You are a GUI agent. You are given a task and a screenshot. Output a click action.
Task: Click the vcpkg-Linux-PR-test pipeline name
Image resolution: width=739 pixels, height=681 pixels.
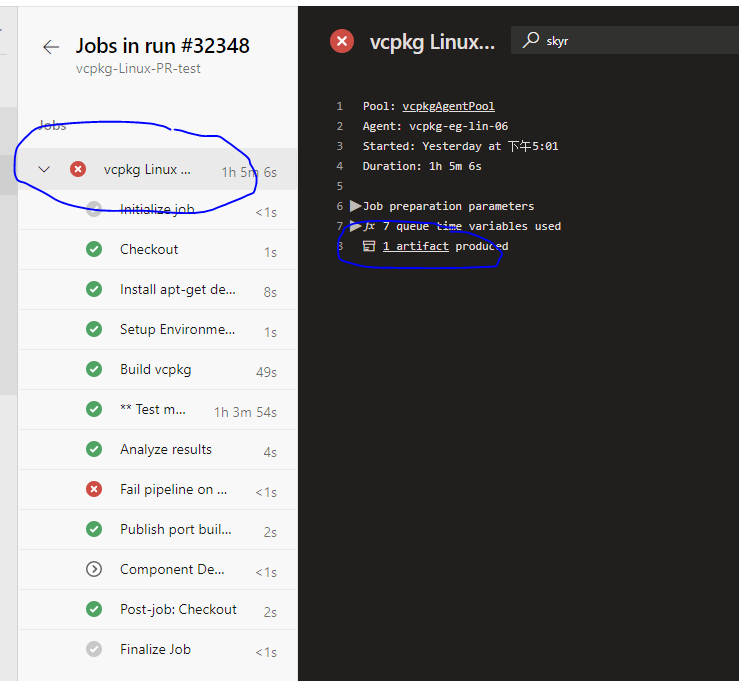(138, 69)
